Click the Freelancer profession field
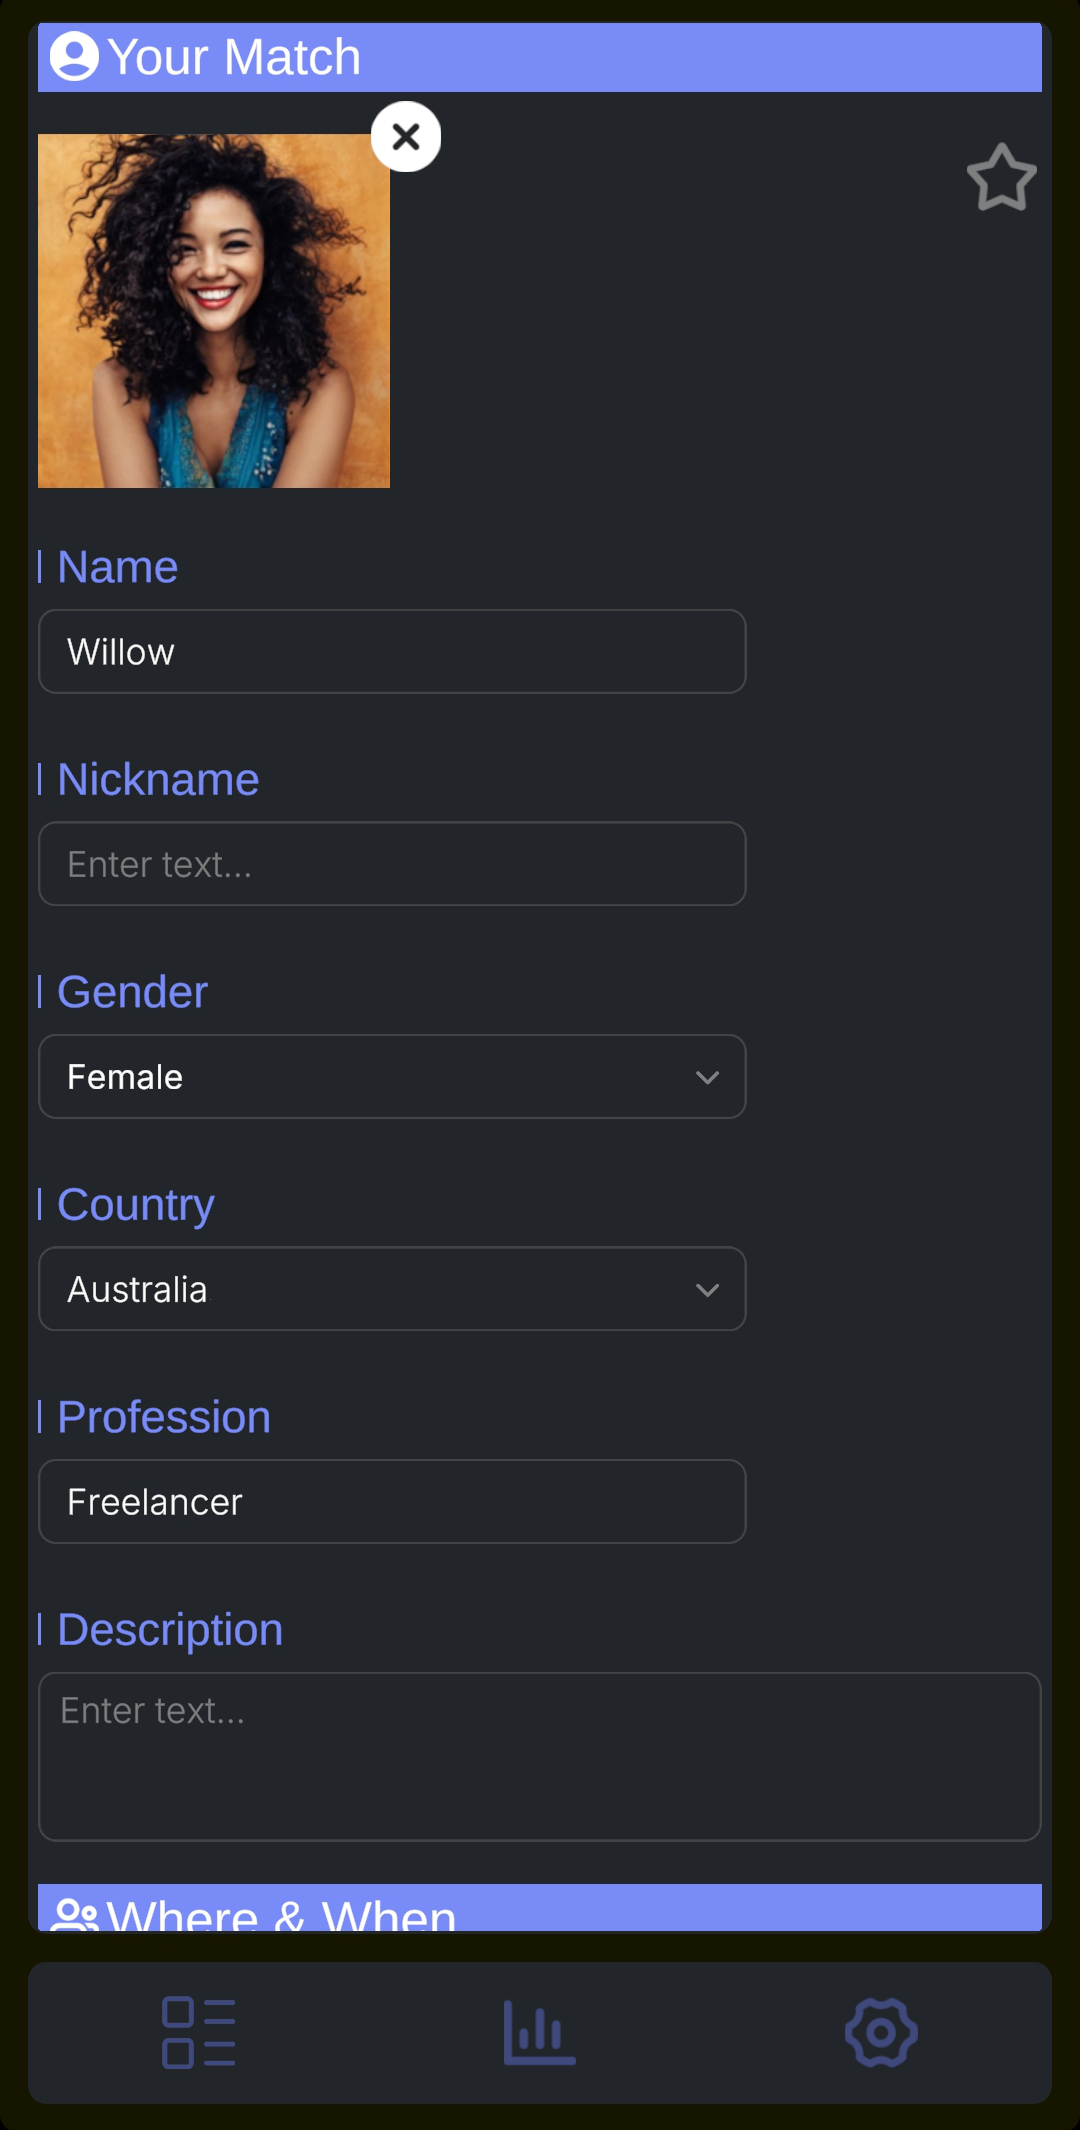1080x2130 pixels. click(x=392, y=1501)
